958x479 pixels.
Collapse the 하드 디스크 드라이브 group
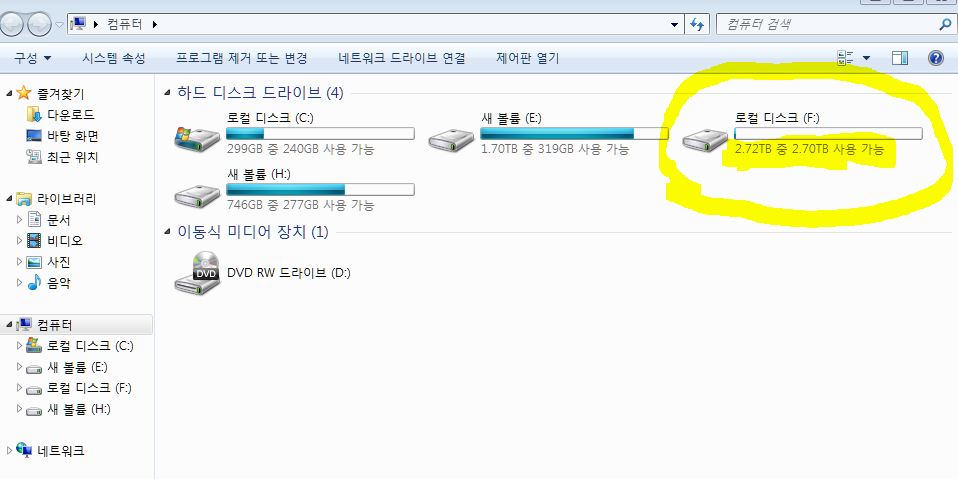coord(167,93)
